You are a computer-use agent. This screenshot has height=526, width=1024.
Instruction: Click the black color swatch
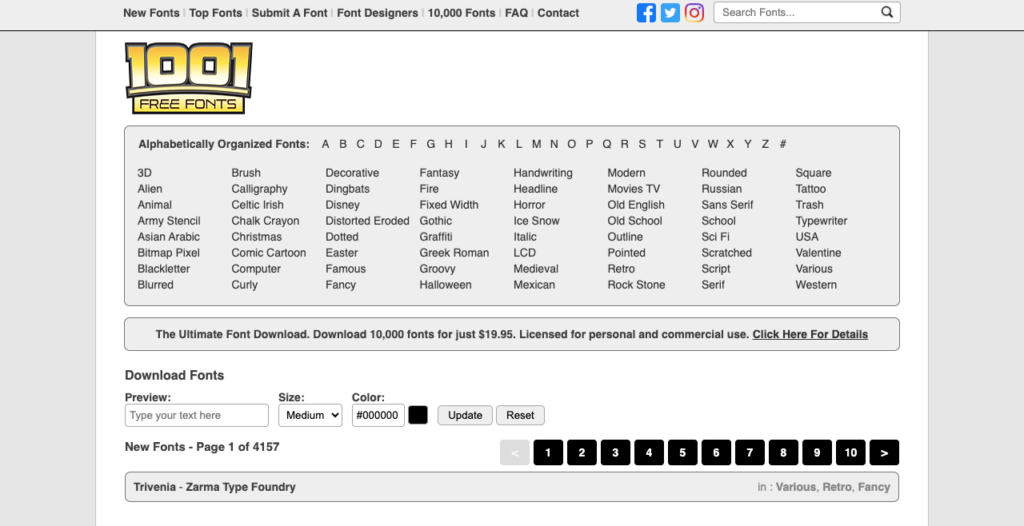click(418, 415)
